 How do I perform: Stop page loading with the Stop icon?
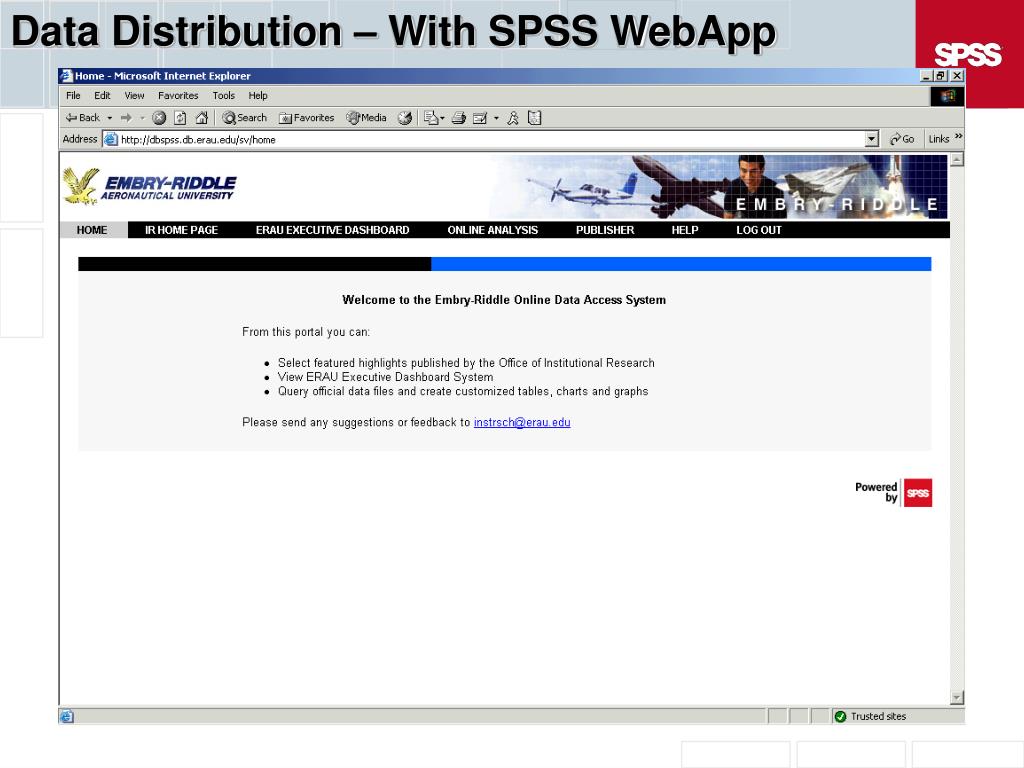(159, 118)
